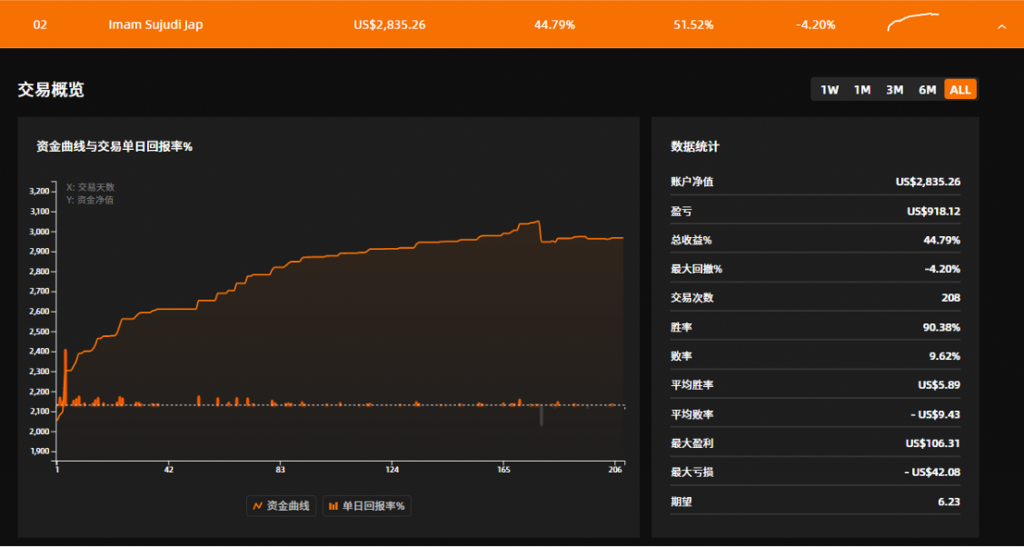Select the 6M time range
1024x548 pixels.
pyautogui.click(x=927, y=90)
